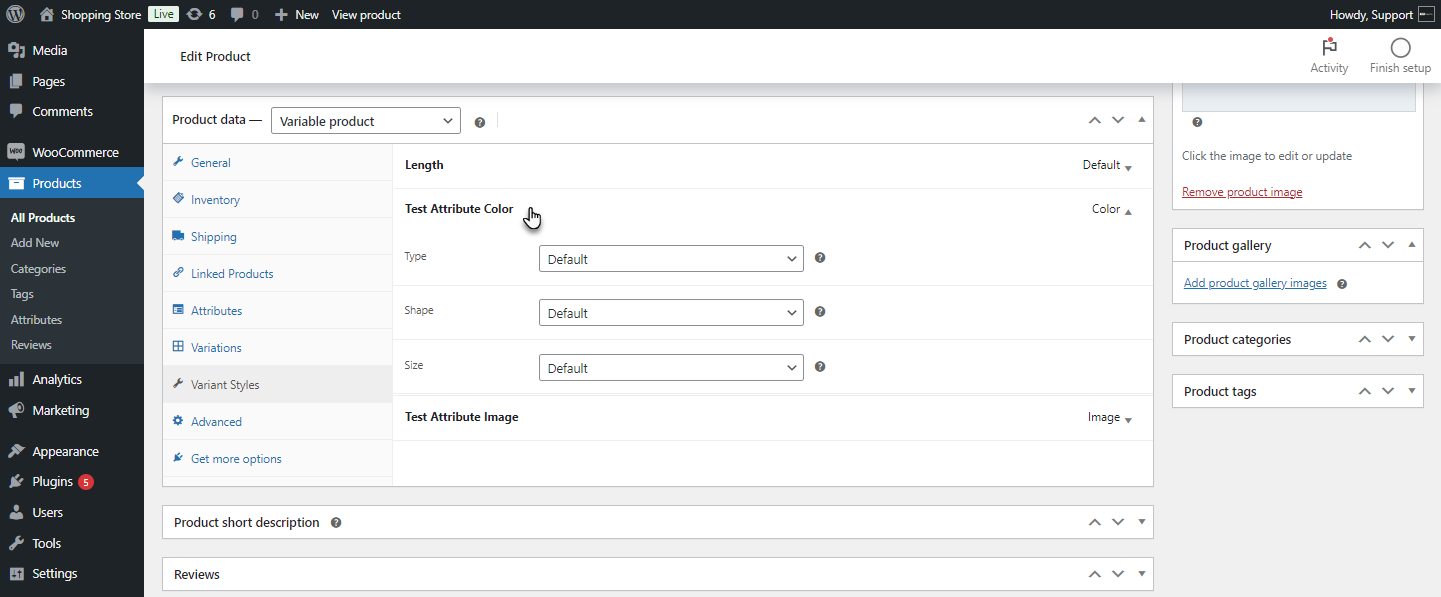Open Reviews in the Products submenu
This screenshot has height=597, width=1441.
pyautogui.click(x=31, y=345)
